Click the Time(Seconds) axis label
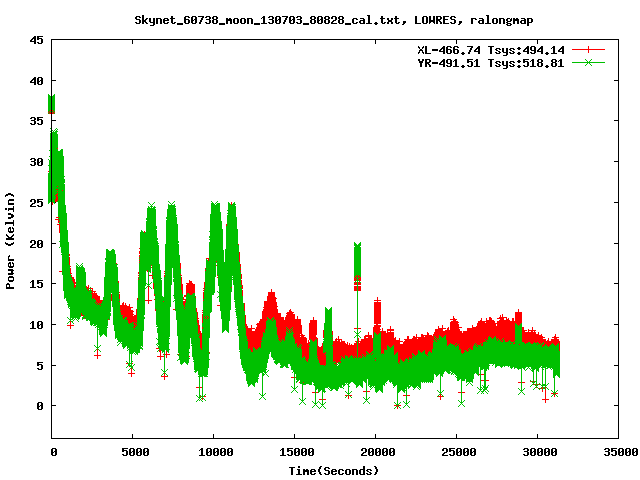 (334, 471)
